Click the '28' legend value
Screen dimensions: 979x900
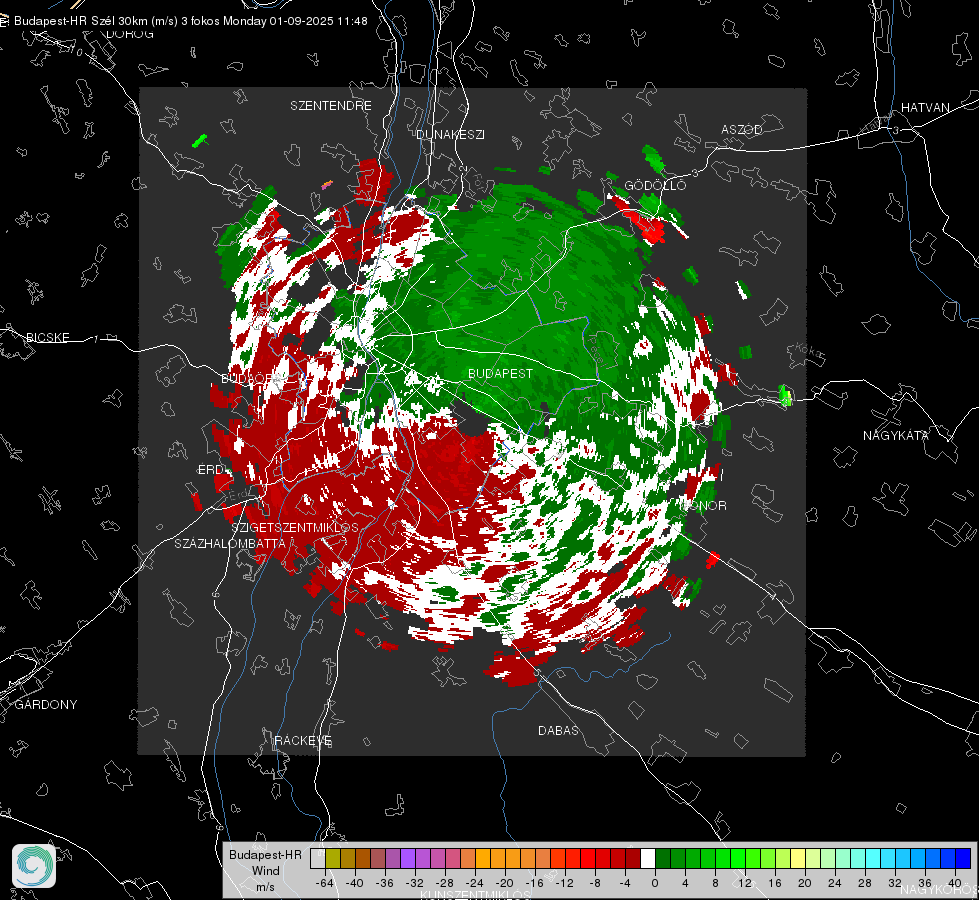point(865,883)
